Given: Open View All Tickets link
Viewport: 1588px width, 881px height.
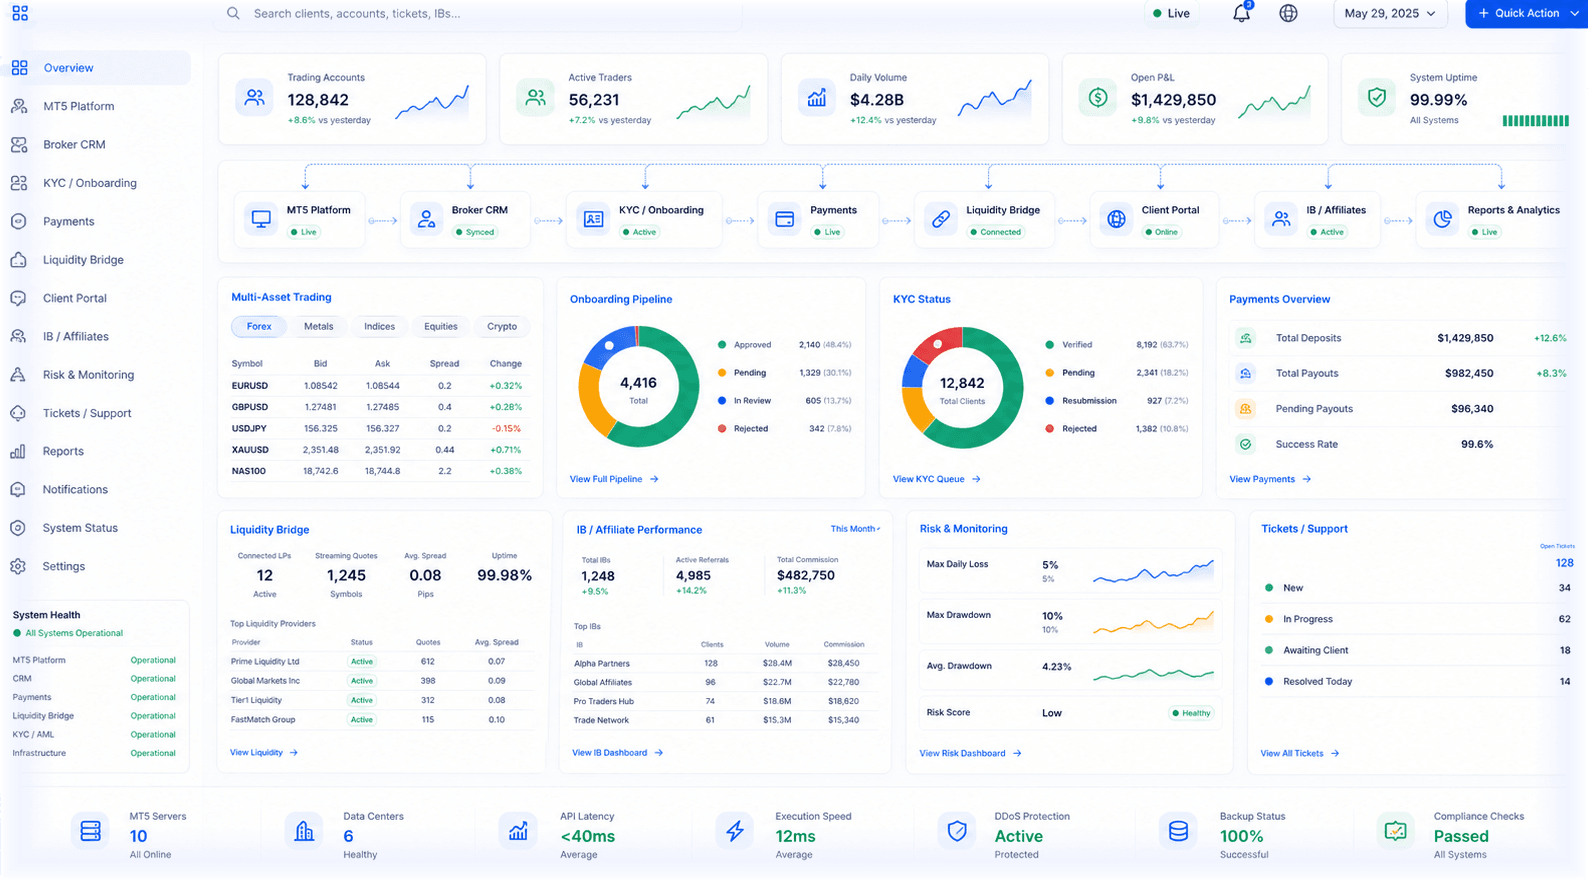Looking at the screenshot, I should pyautogui.click(x=1299, y=753).
